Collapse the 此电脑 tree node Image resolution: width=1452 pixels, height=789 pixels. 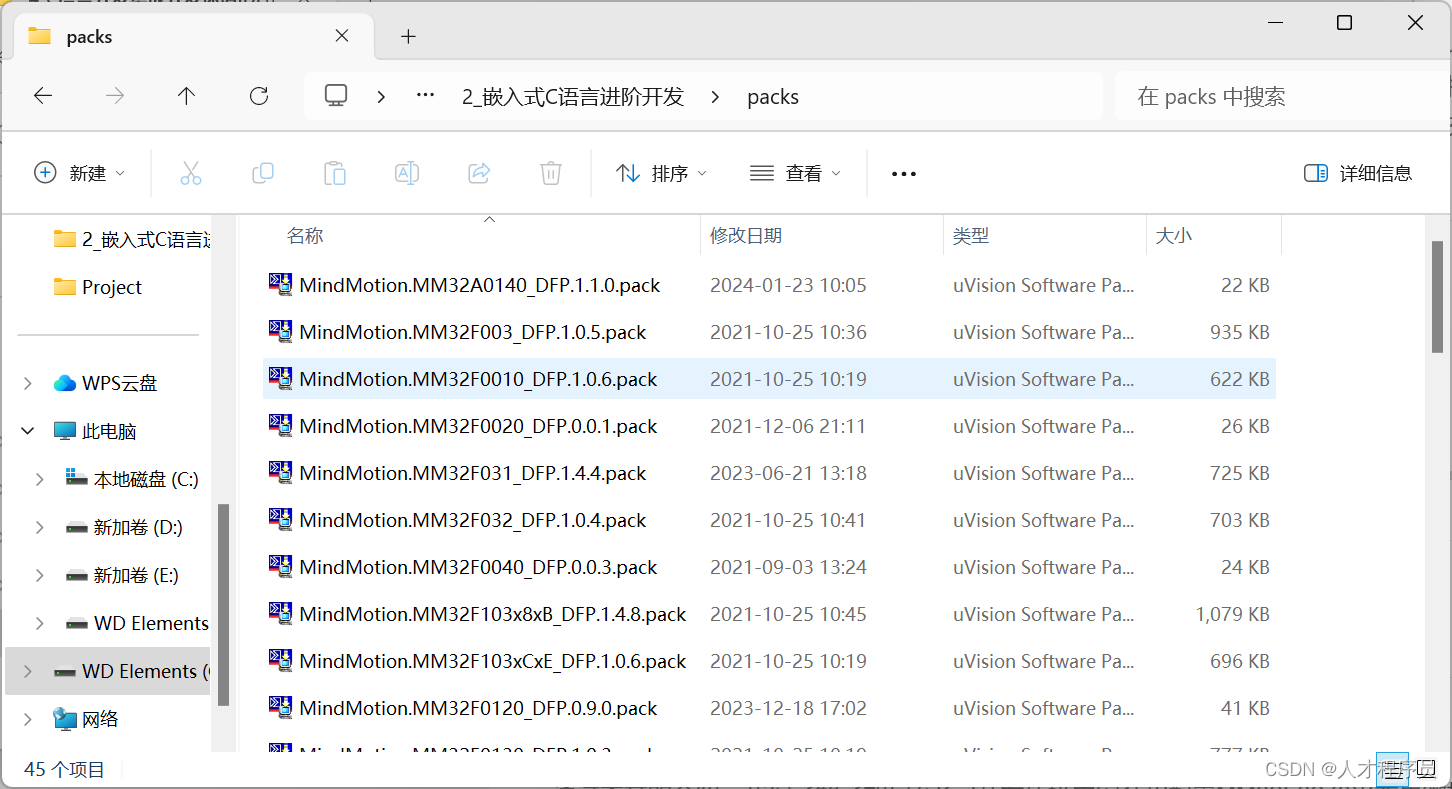pos(28,431)
